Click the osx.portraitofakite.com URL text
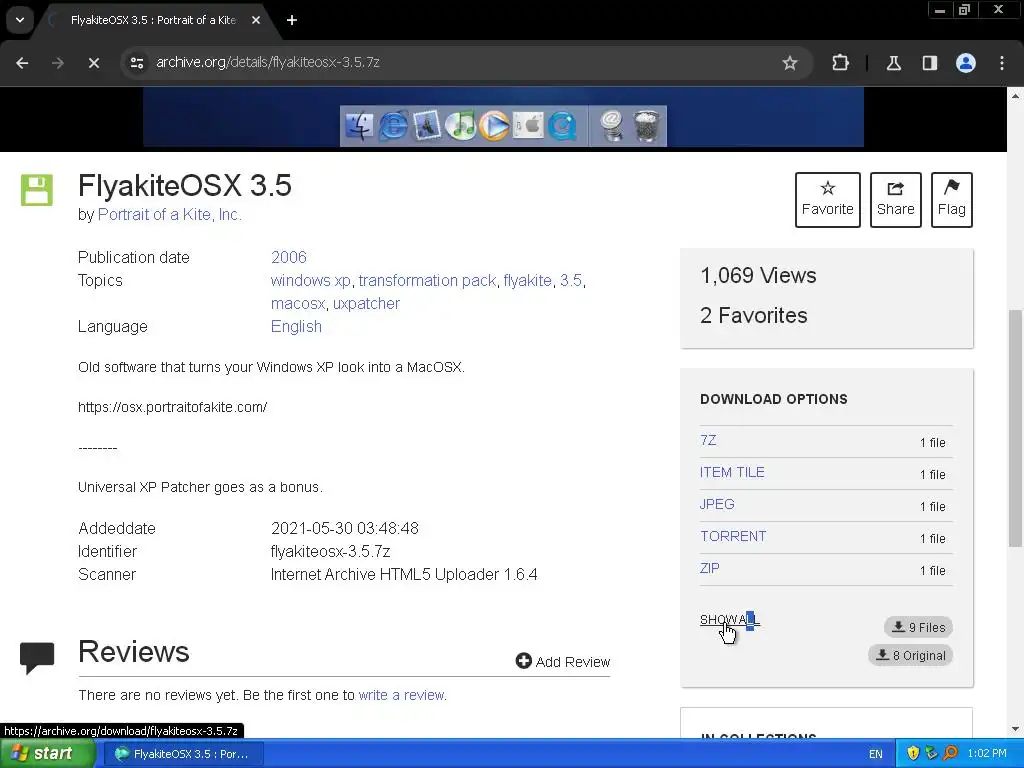This screenshot has width=1024, height=768. click(x=172, y=408)
